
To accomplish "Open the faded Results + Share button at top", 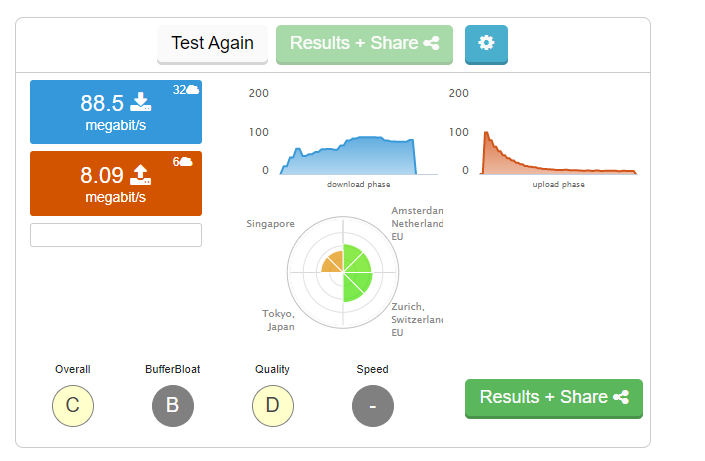I will [364, 44].
